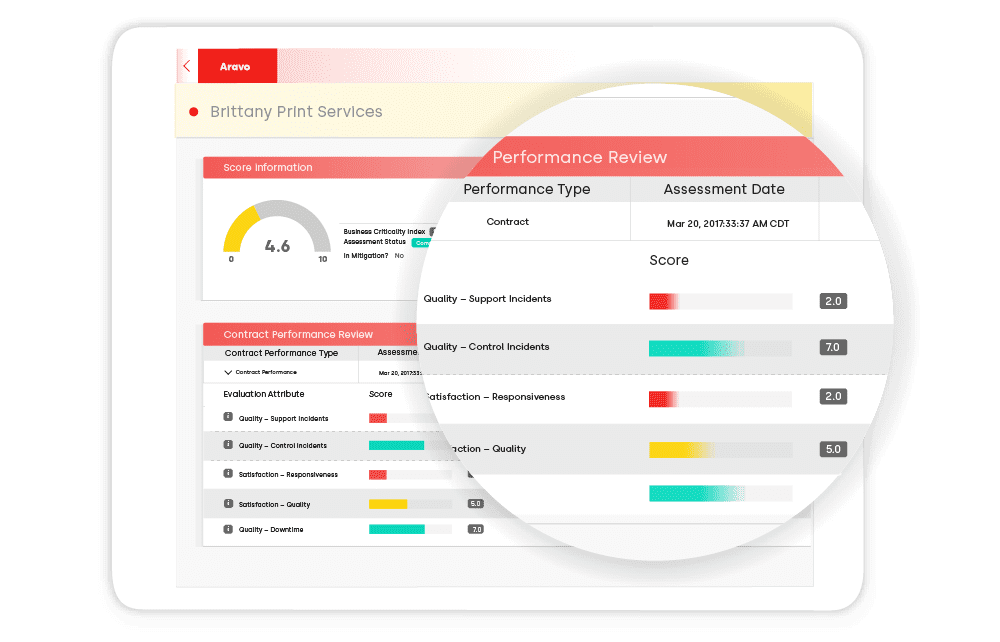Open info icon next to Satisfaction – Quality
Screen dimensions: 1000x642
228,503
